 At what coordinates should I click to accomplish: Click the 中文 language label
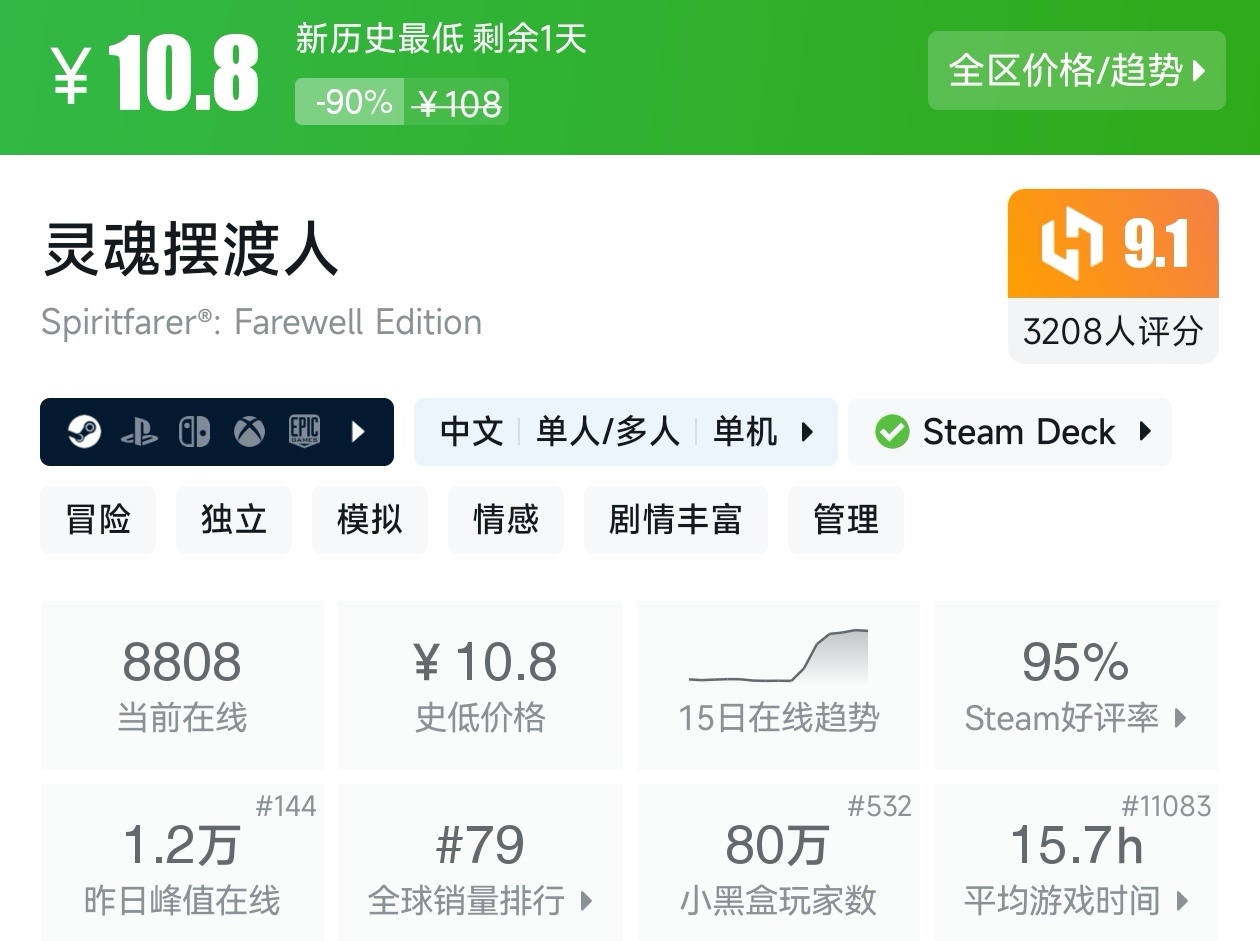(x=472, y=432)
